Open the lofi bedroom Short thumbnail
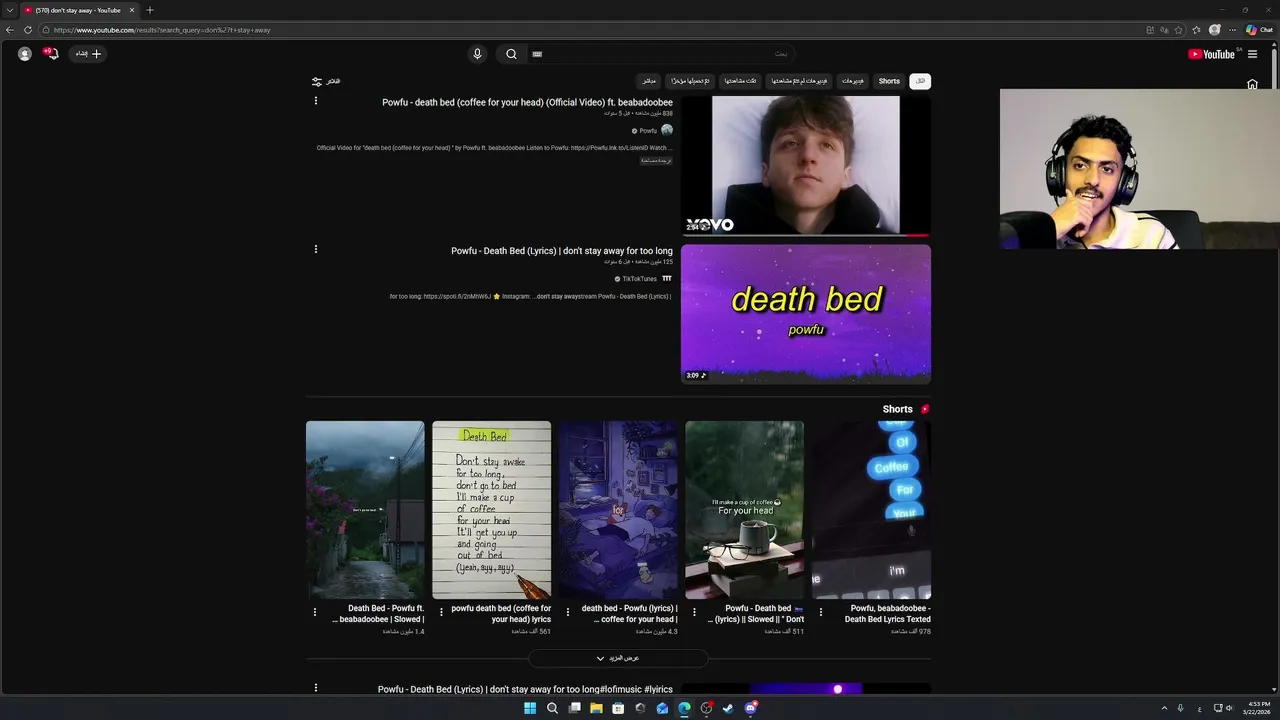This screenshot has height=720, width=1280. click(618, 510)
